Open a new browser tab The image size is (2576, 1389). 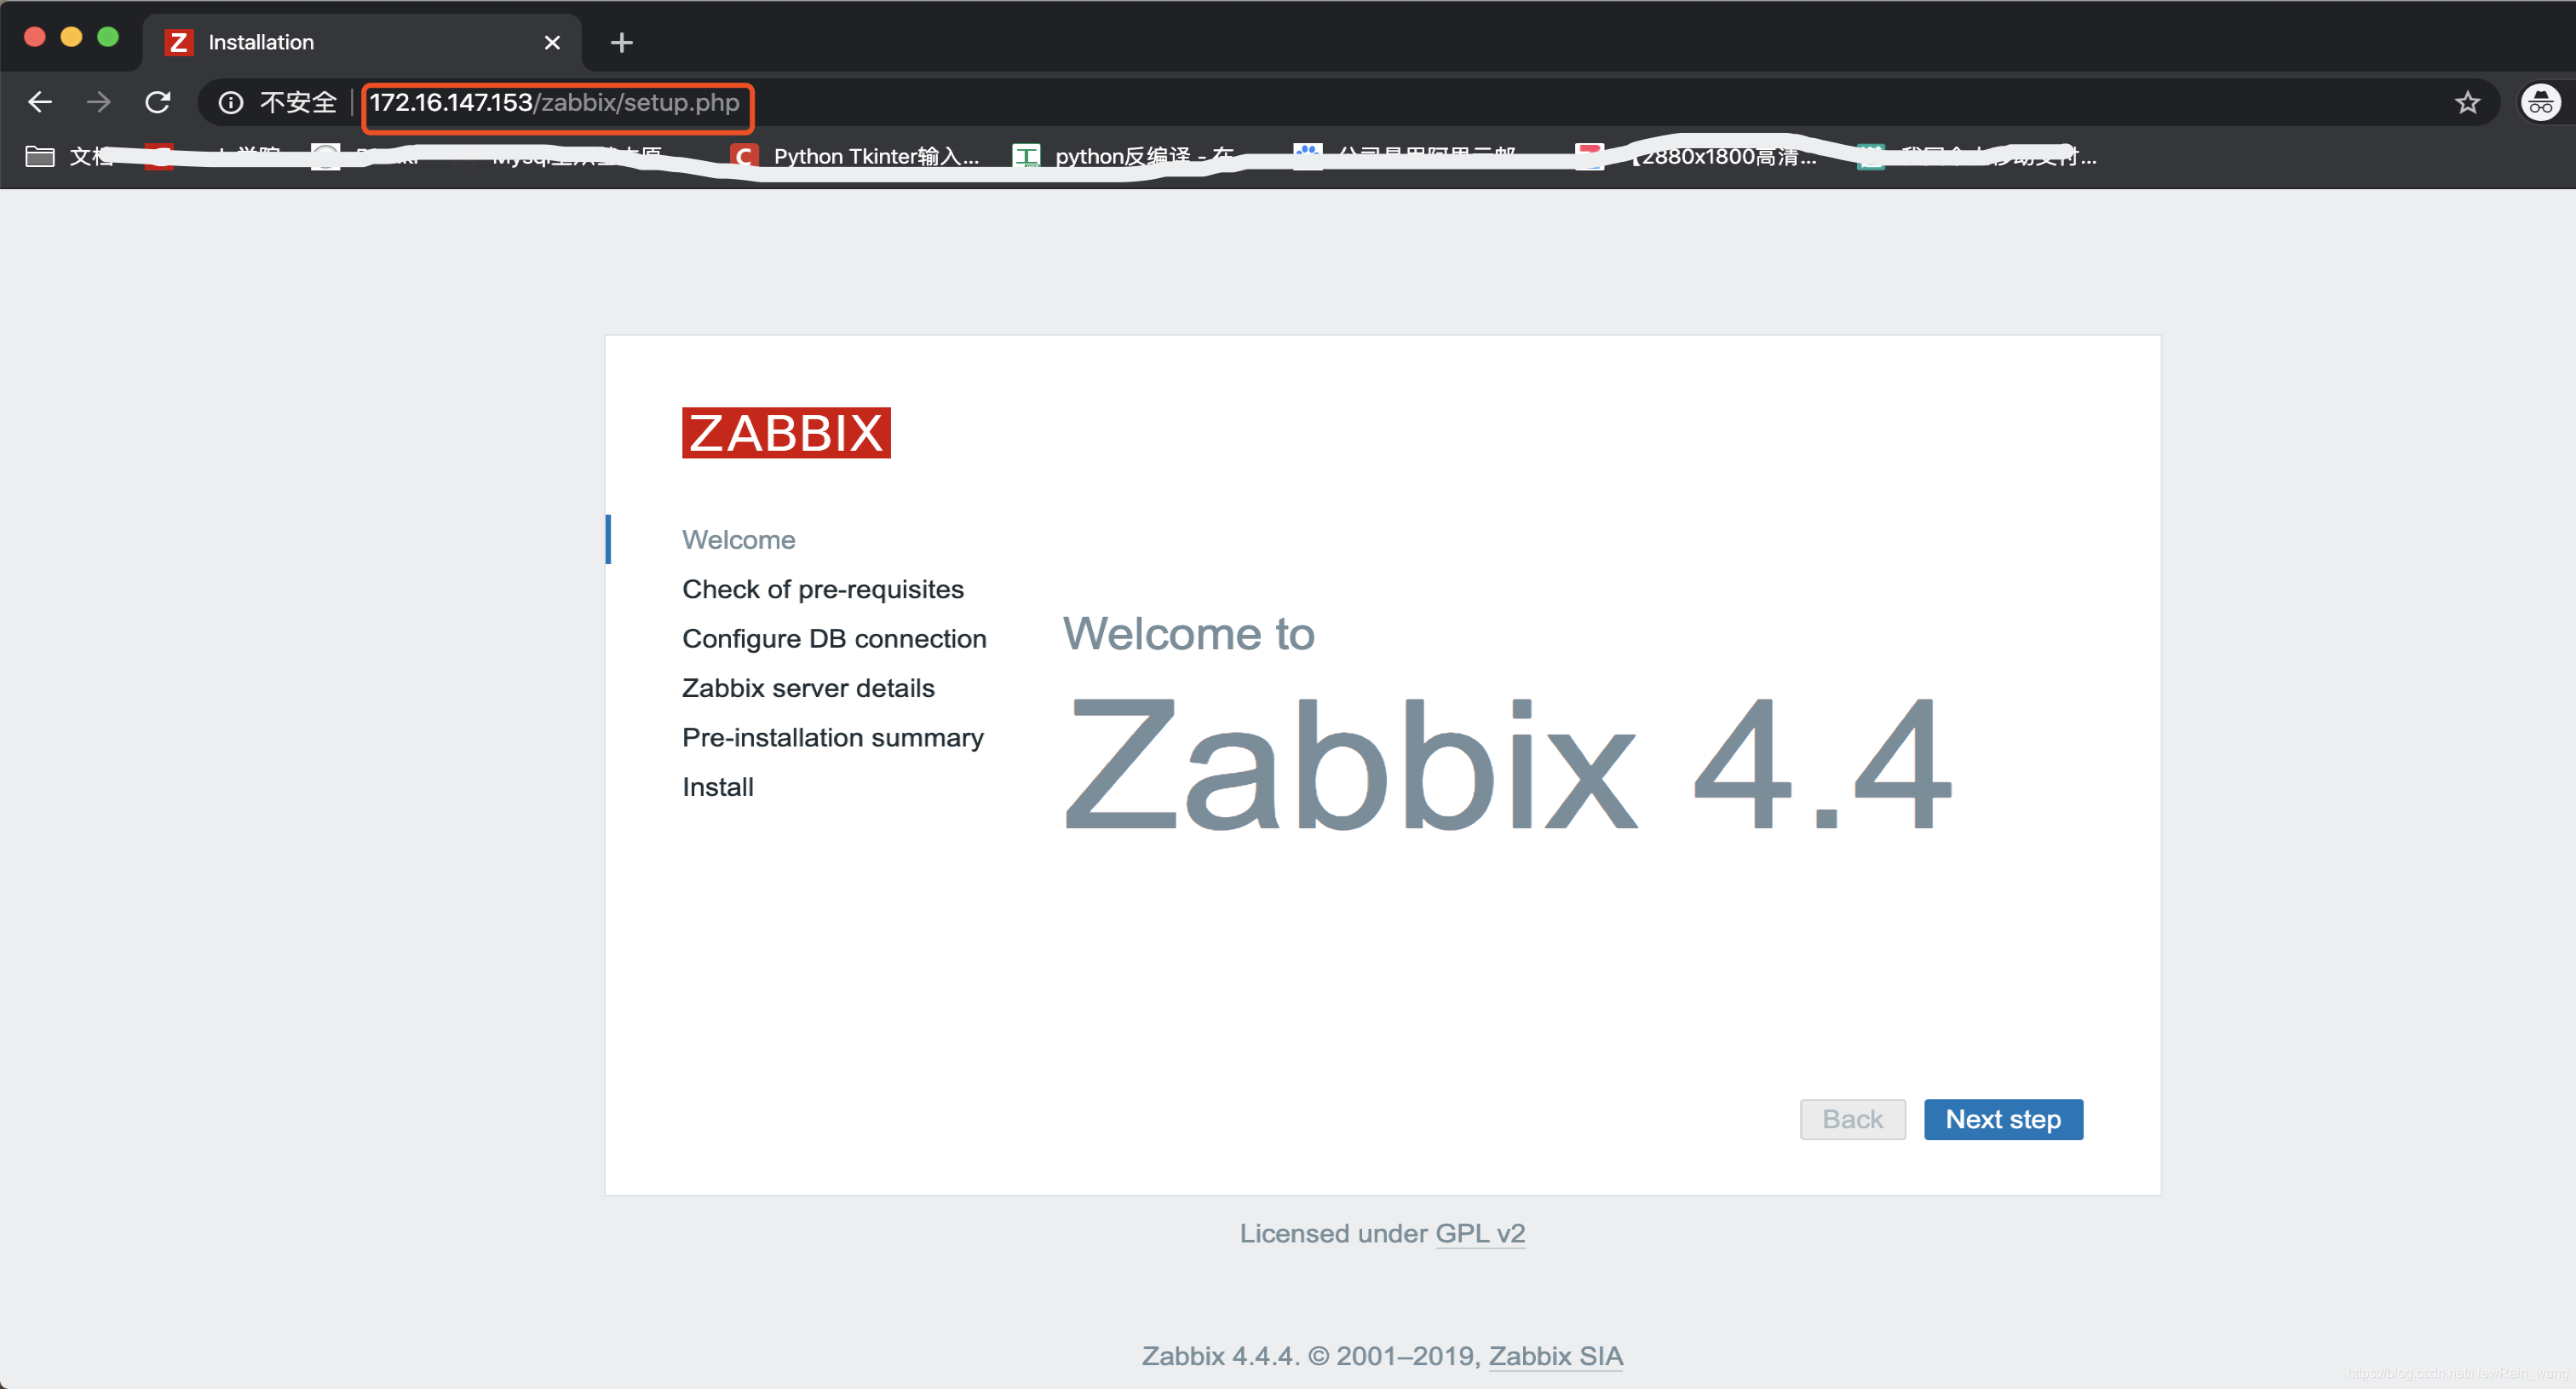[x=621, y=42]
